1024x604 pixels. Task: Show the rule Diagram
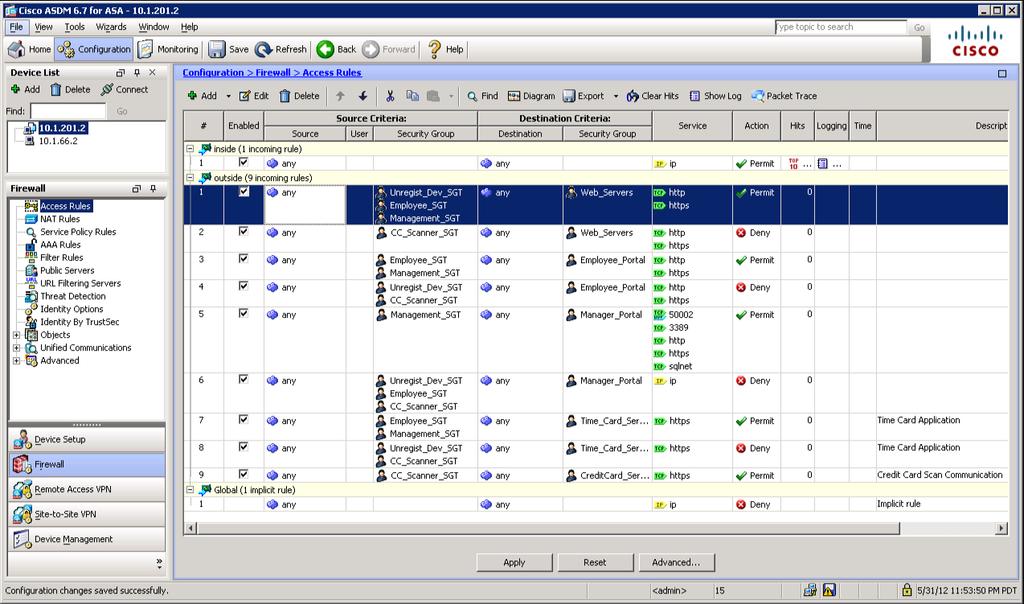coord(532,96)
